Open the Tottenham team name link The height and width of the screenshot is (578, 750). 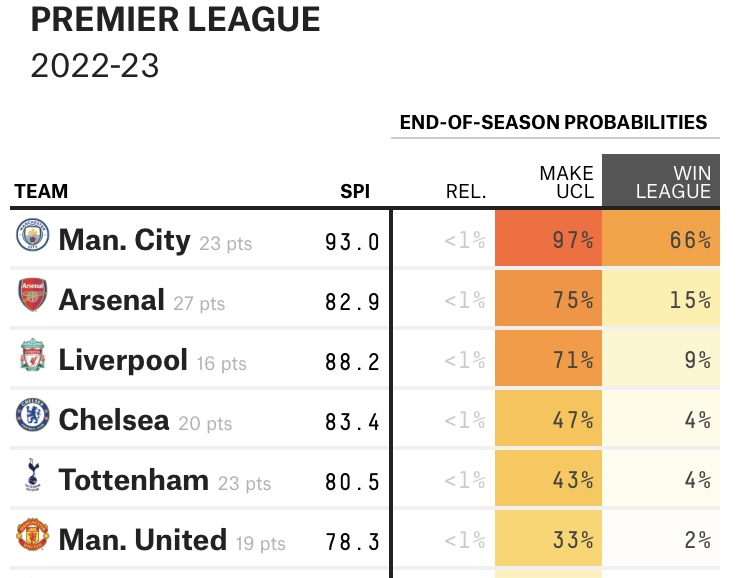pos(133,480)
